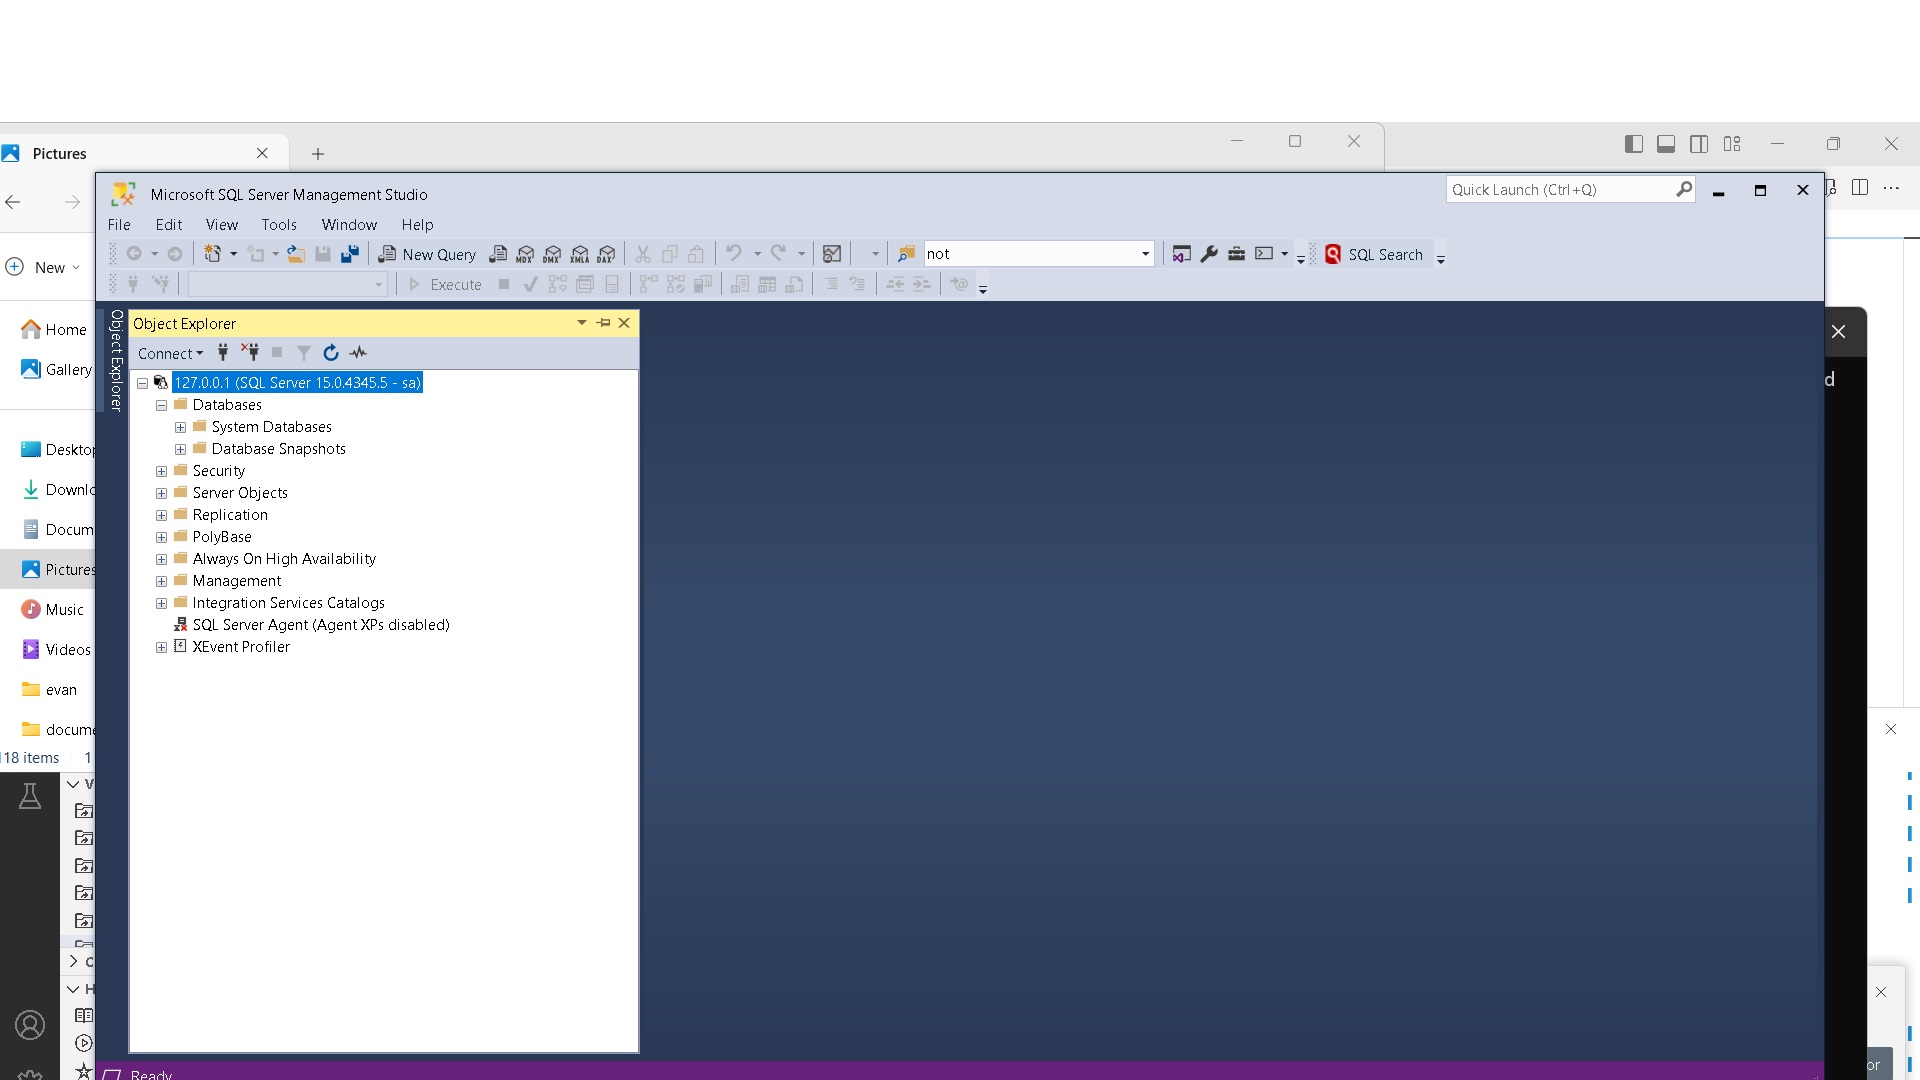Expand the Server Objects folder

pyautogui.click(x=161, y=493)
